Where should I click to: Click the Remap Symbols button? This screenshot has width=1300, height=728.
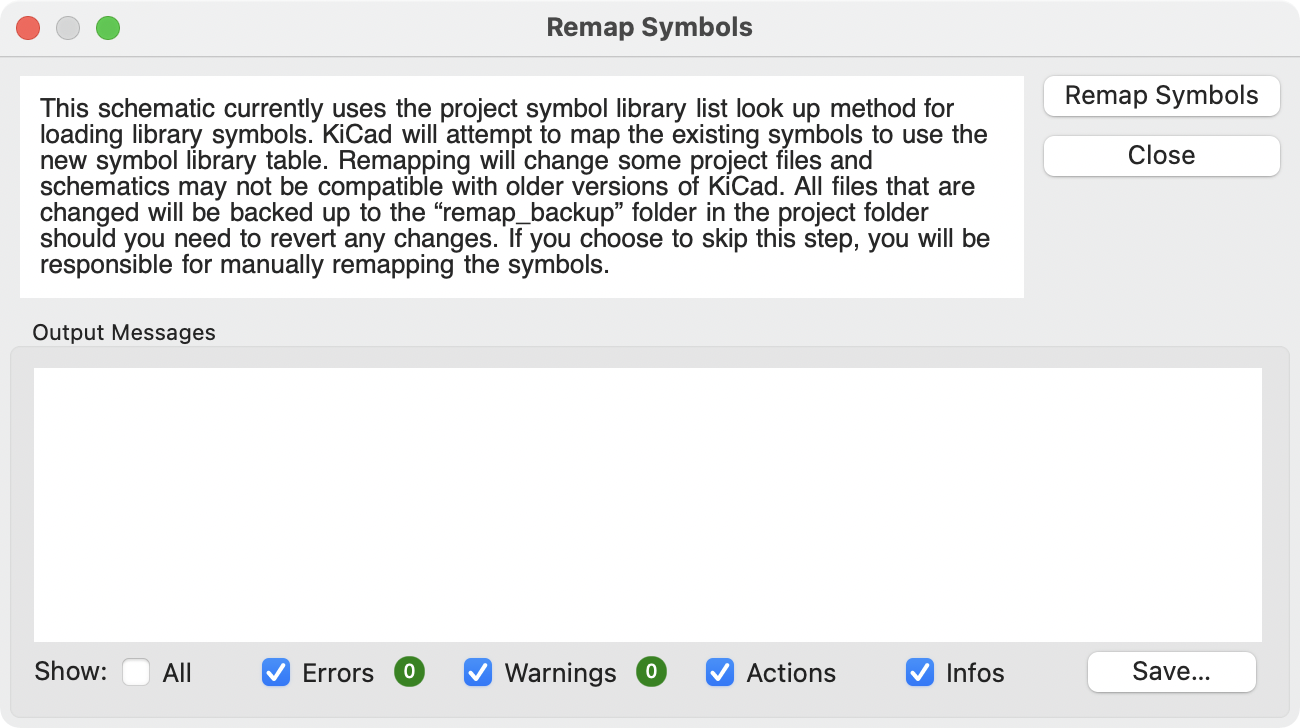(1161, 96)
